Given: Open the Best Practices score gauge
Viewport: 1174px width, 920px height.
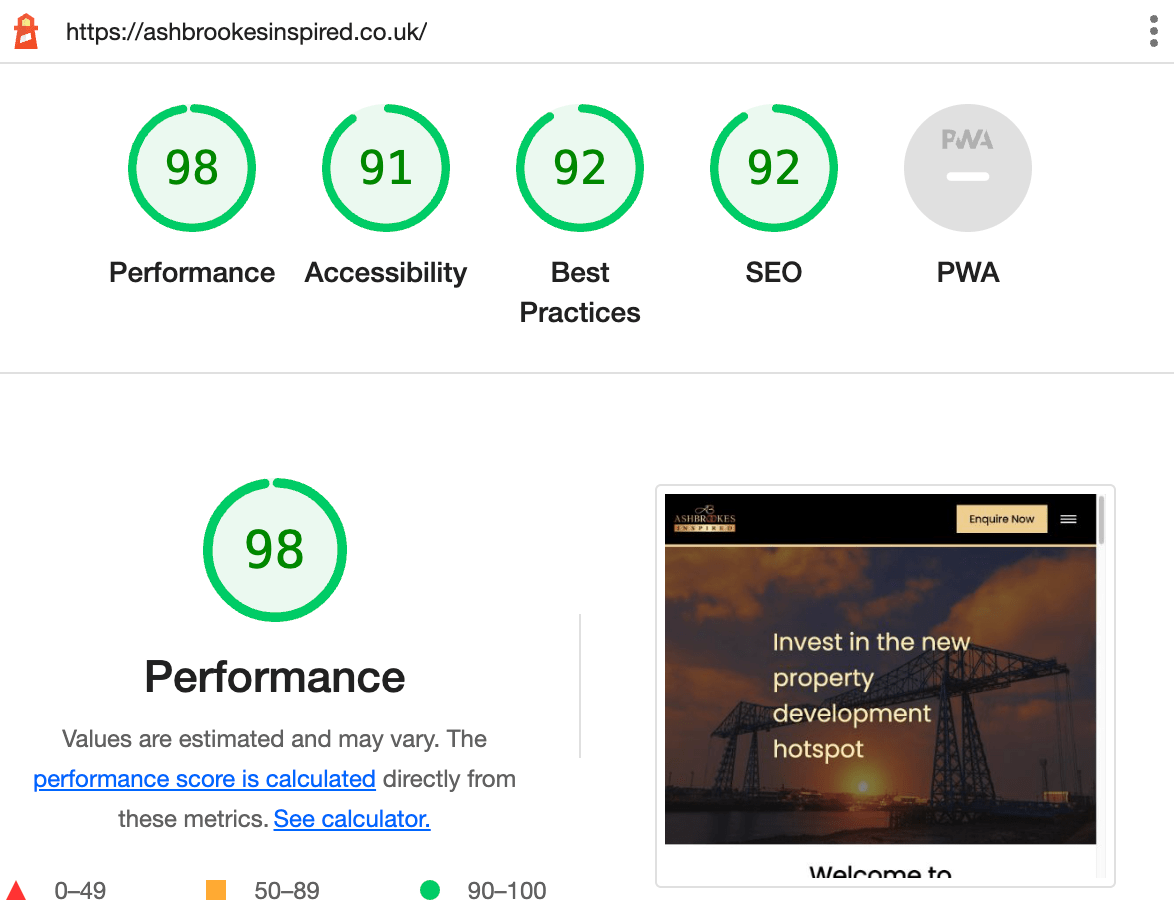Looking at the screenshot, I should coord(579,168).
